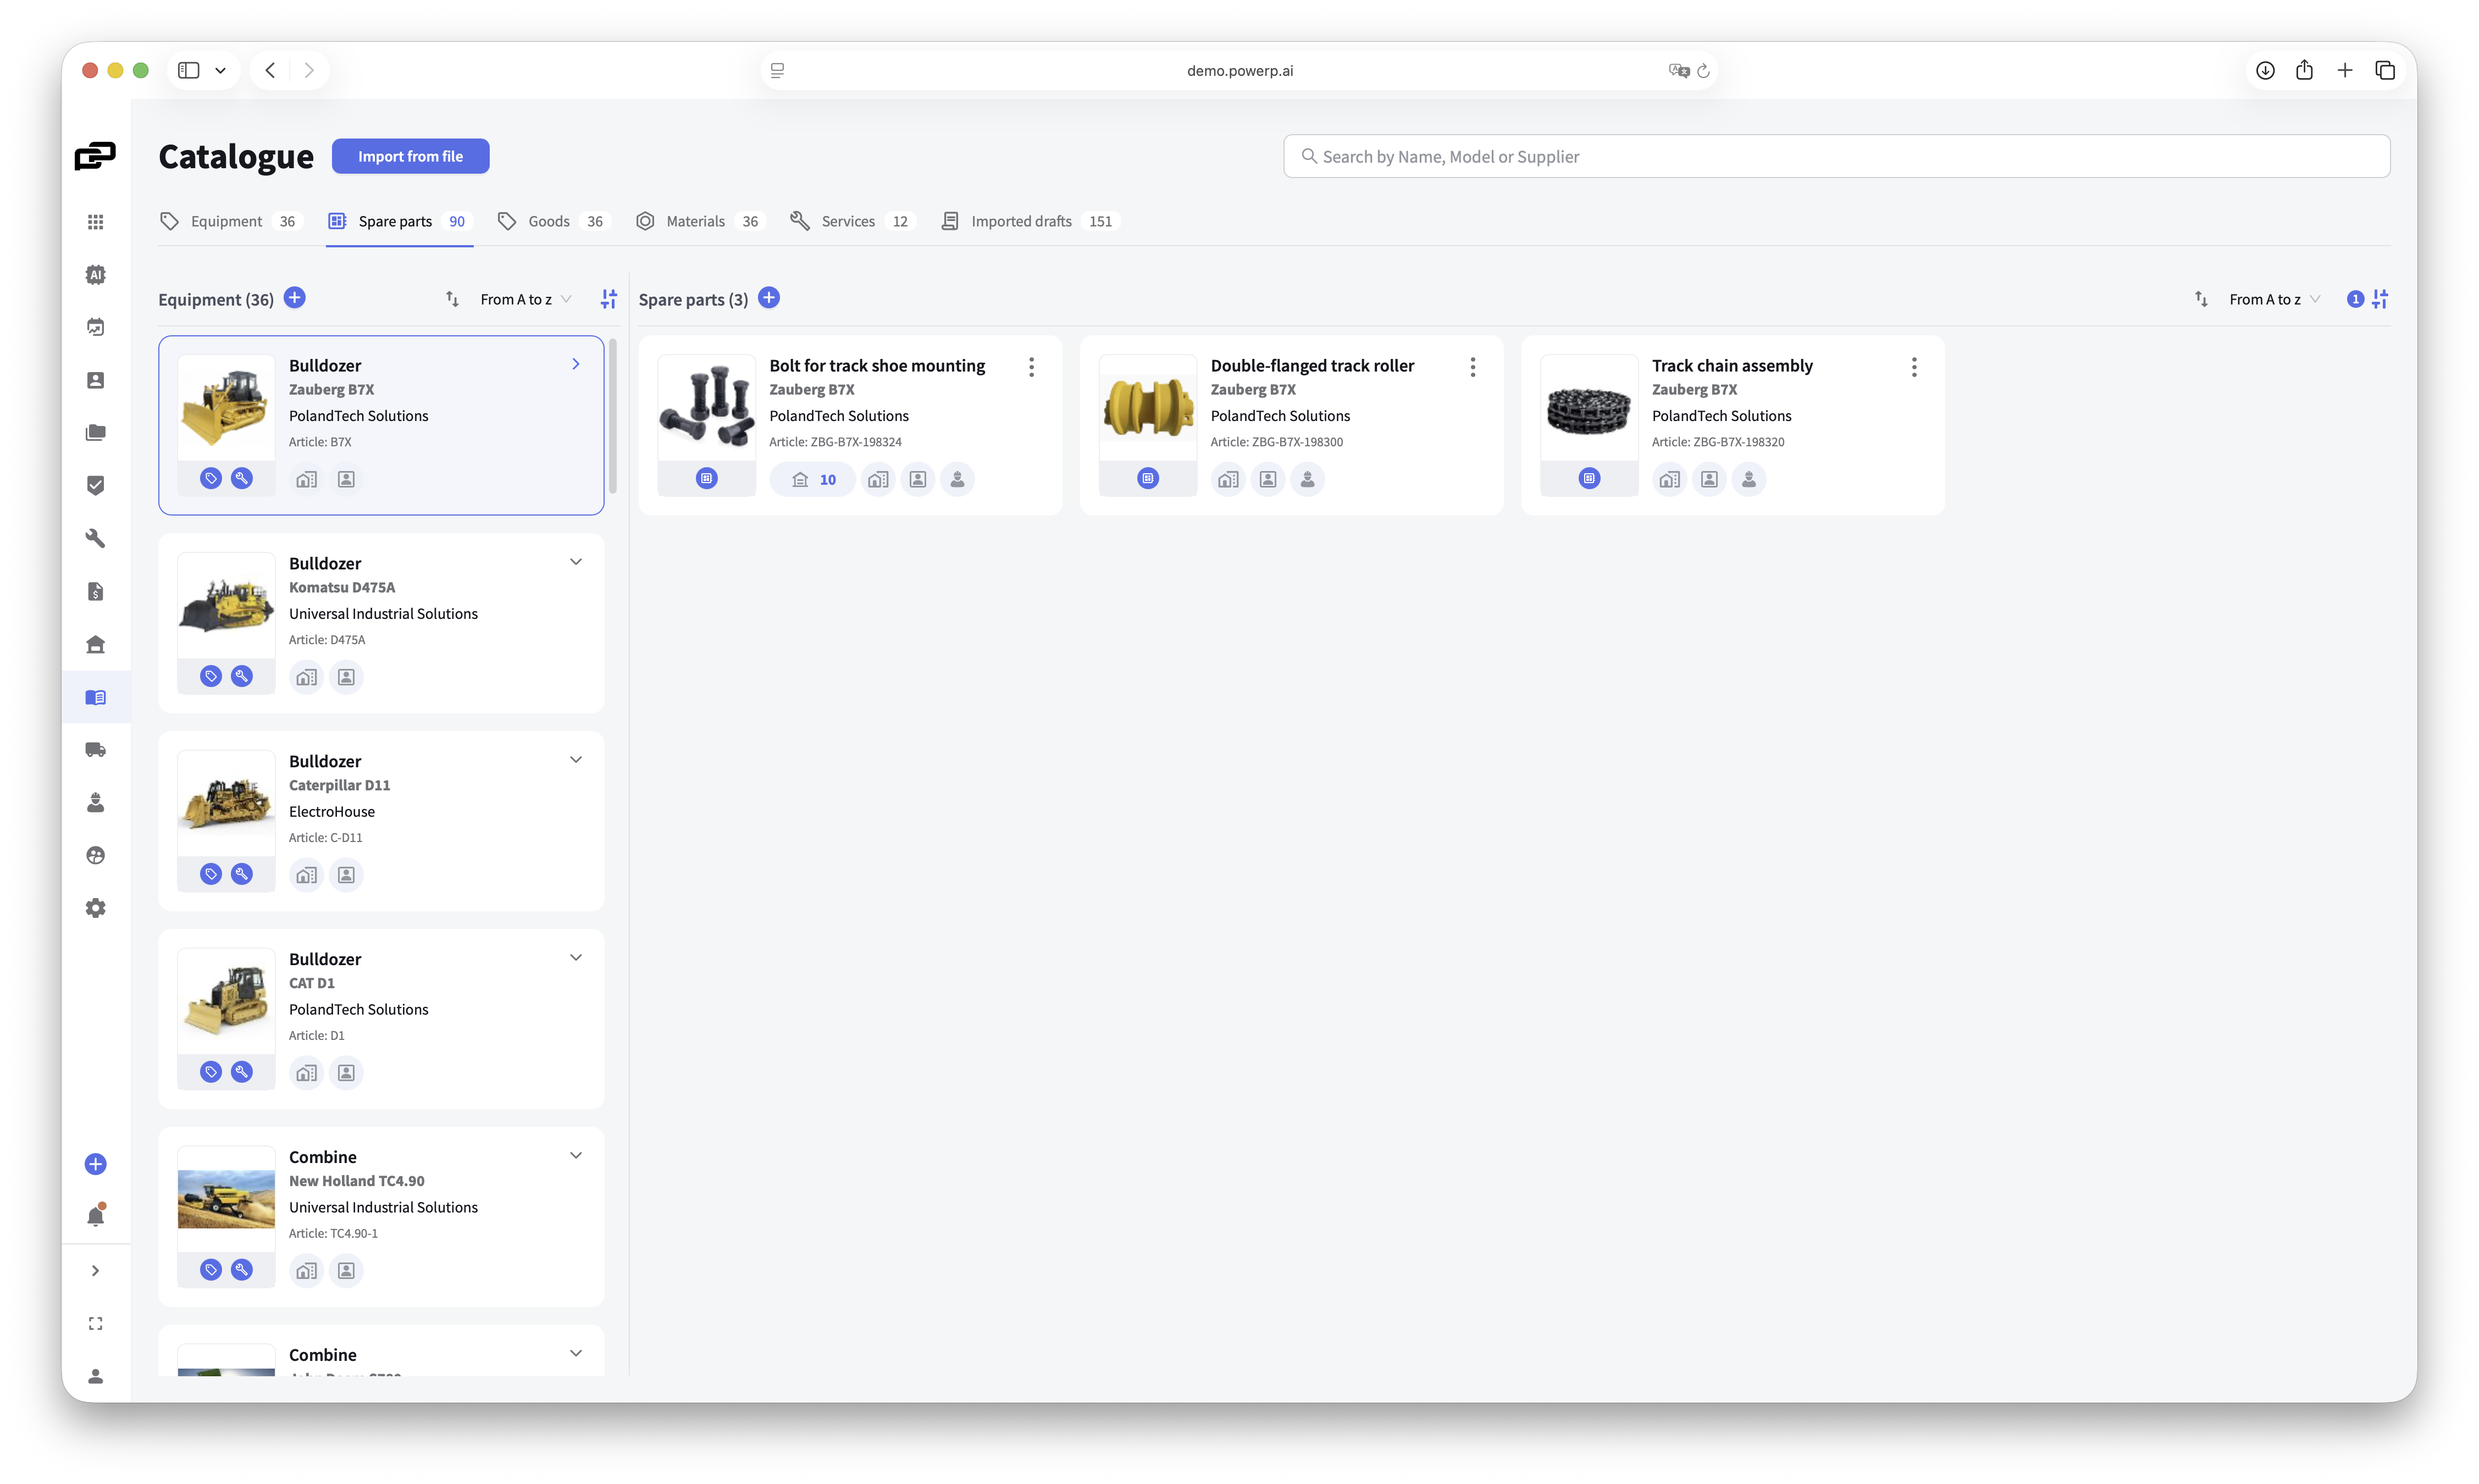2479x1484 pixels.
Task: Open the apps grid sidebar icon
Action: 95,222
